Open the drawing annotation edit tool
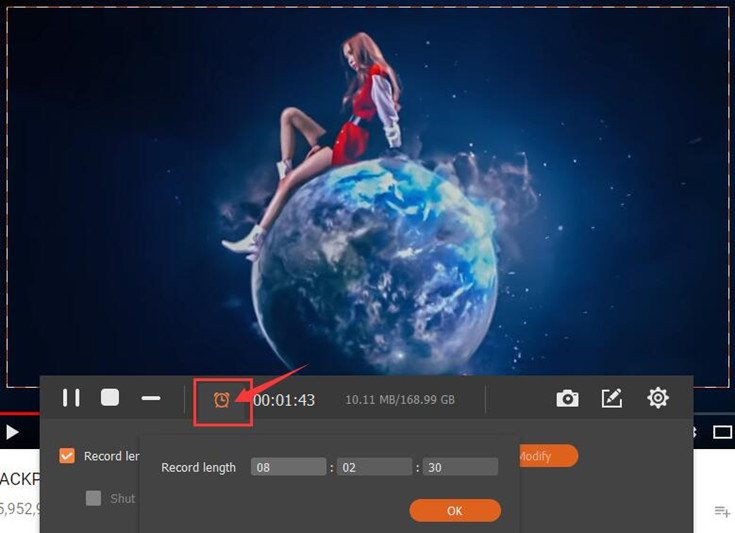This screenshot has width=735, height=533. (x=612, y=398)
